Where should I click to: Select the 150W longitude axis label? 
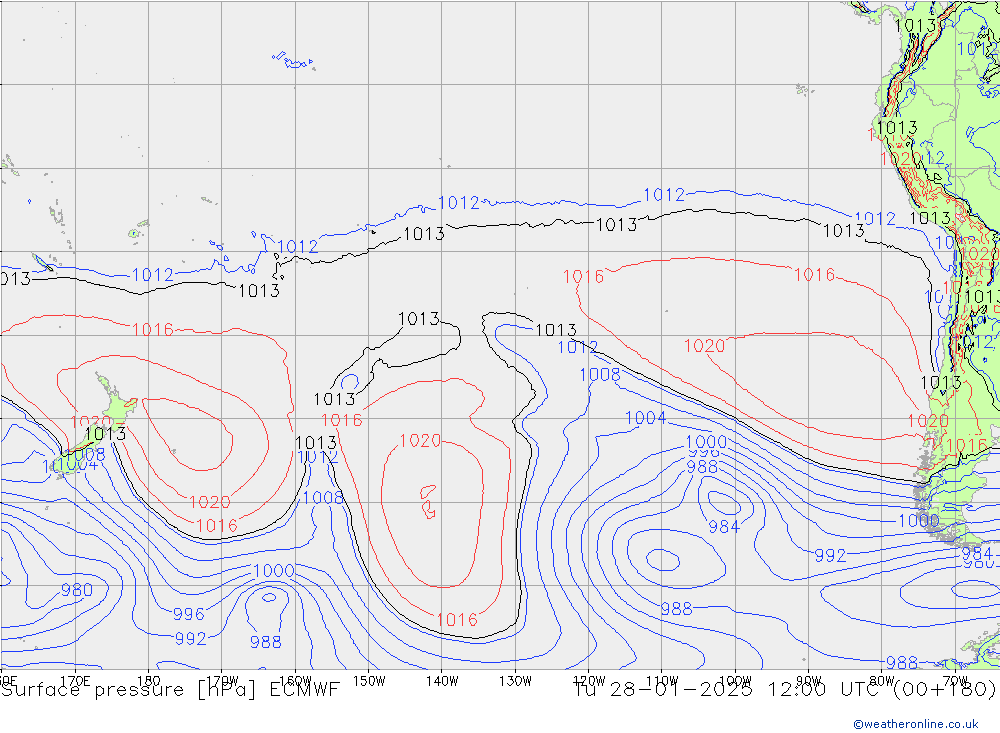point(369,681)
